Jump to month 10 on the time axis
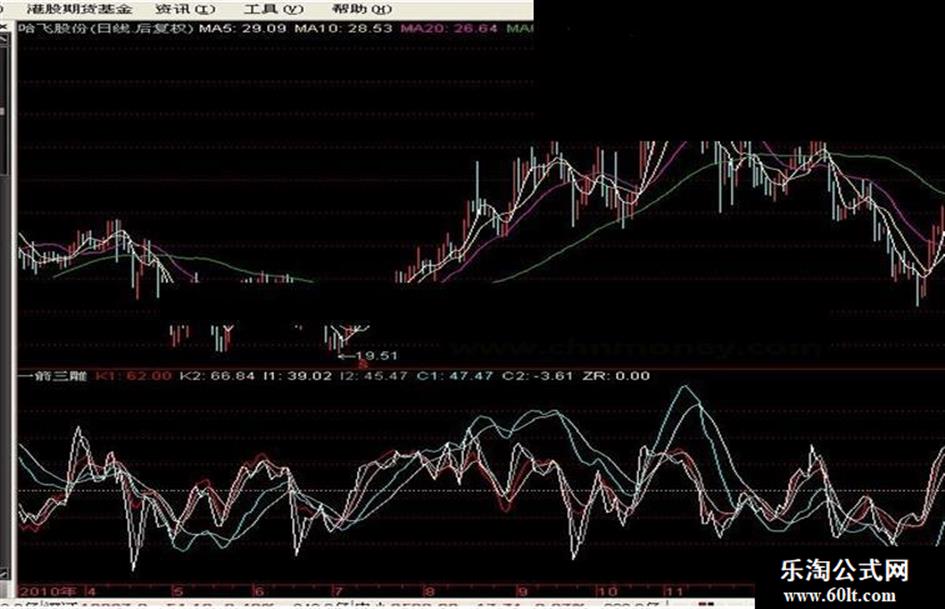Viewport: 945px width, 609px height. [x=609, y=592]
